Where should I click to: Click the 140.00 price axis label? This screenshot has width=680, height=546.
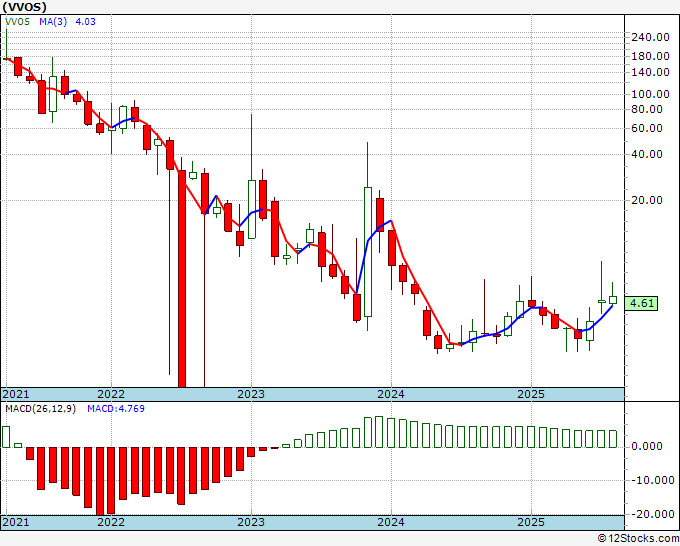coord(650,72)
